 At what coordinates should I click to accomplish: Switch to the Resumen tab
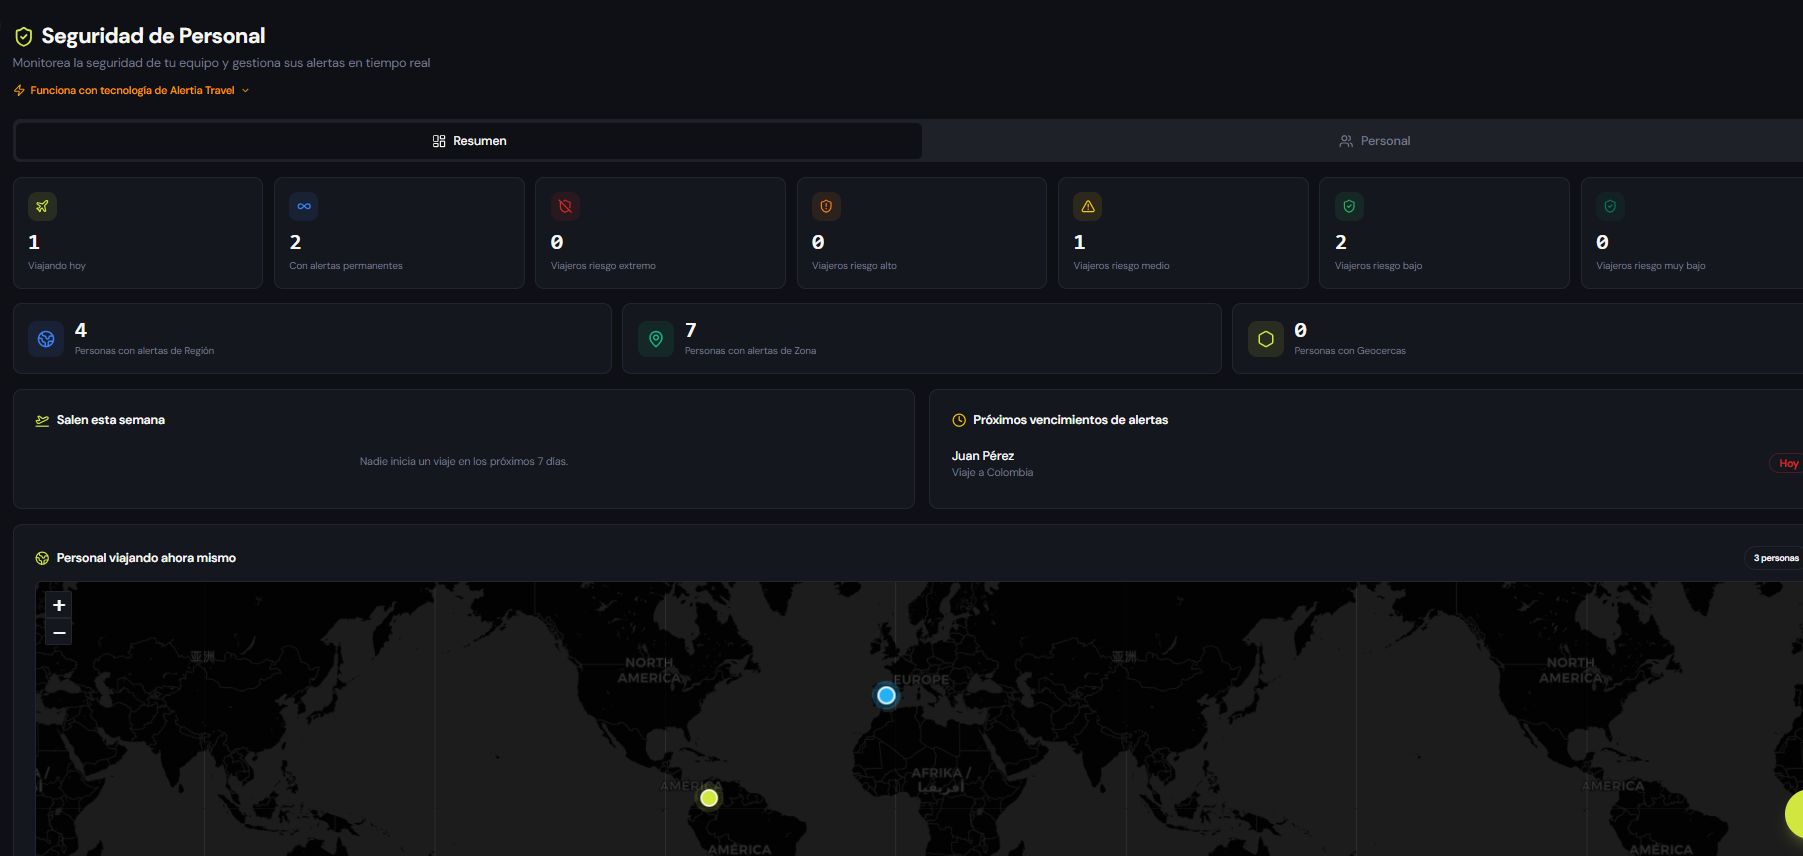coord(468,141)
